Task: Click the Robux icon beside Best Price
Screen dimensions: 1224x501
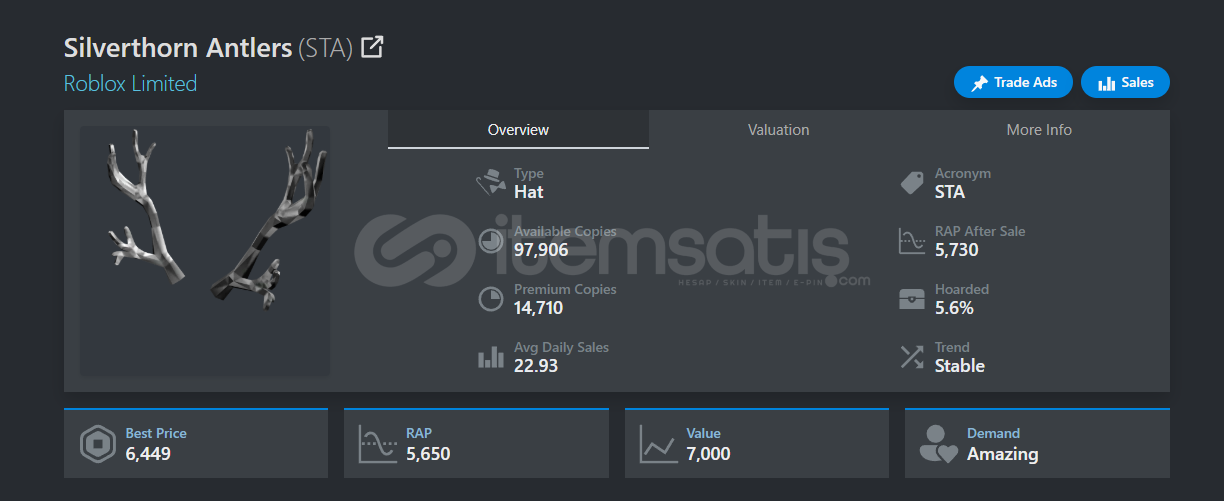Action: (98, 444)
